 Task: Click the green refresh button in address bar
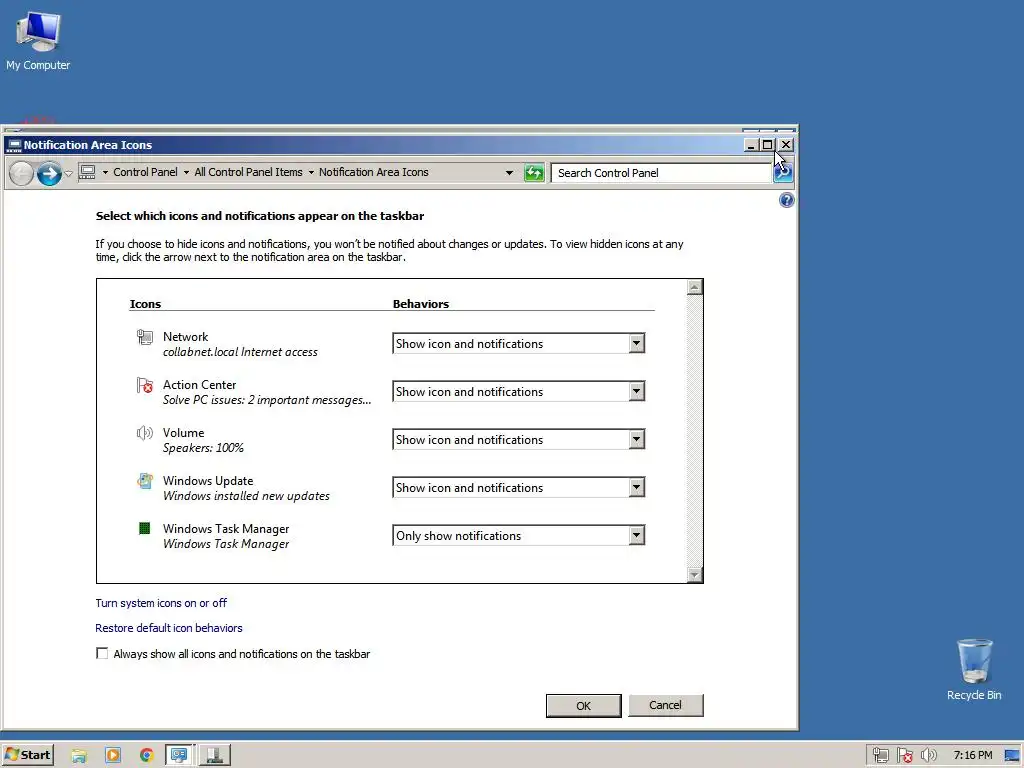pyautogui.click(x=534, y=173)
